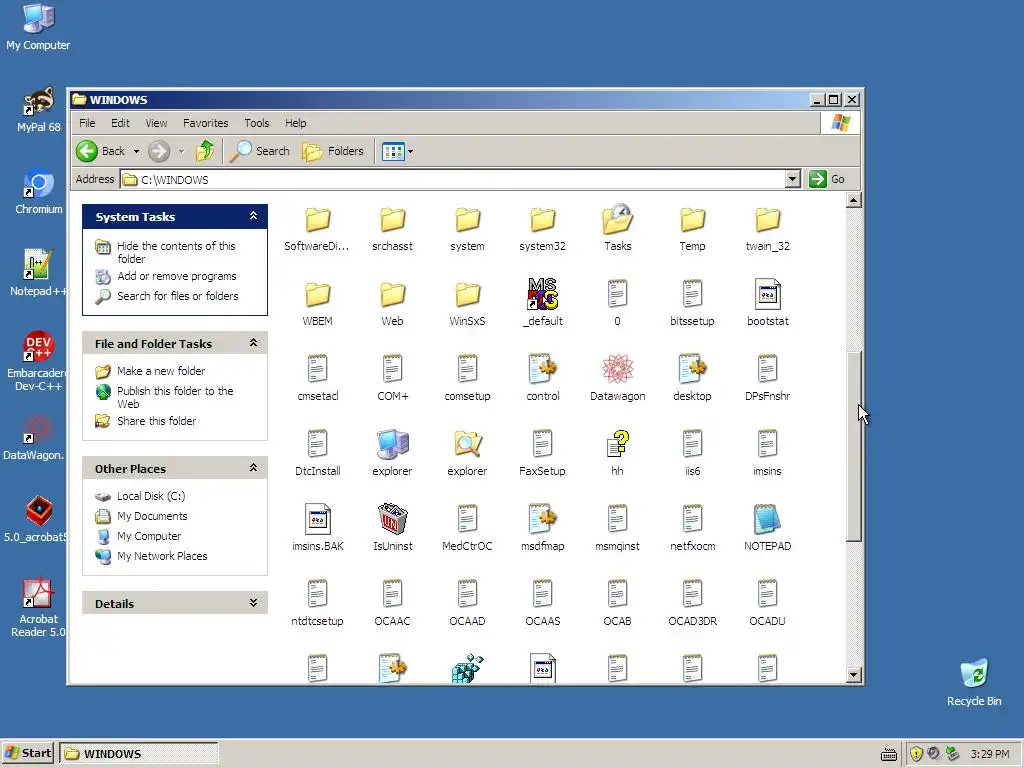Image resolution: width=1024 pixels, height=768 pixels.
Task: Click the WINDOWS taskbar button
Action: 138,753
